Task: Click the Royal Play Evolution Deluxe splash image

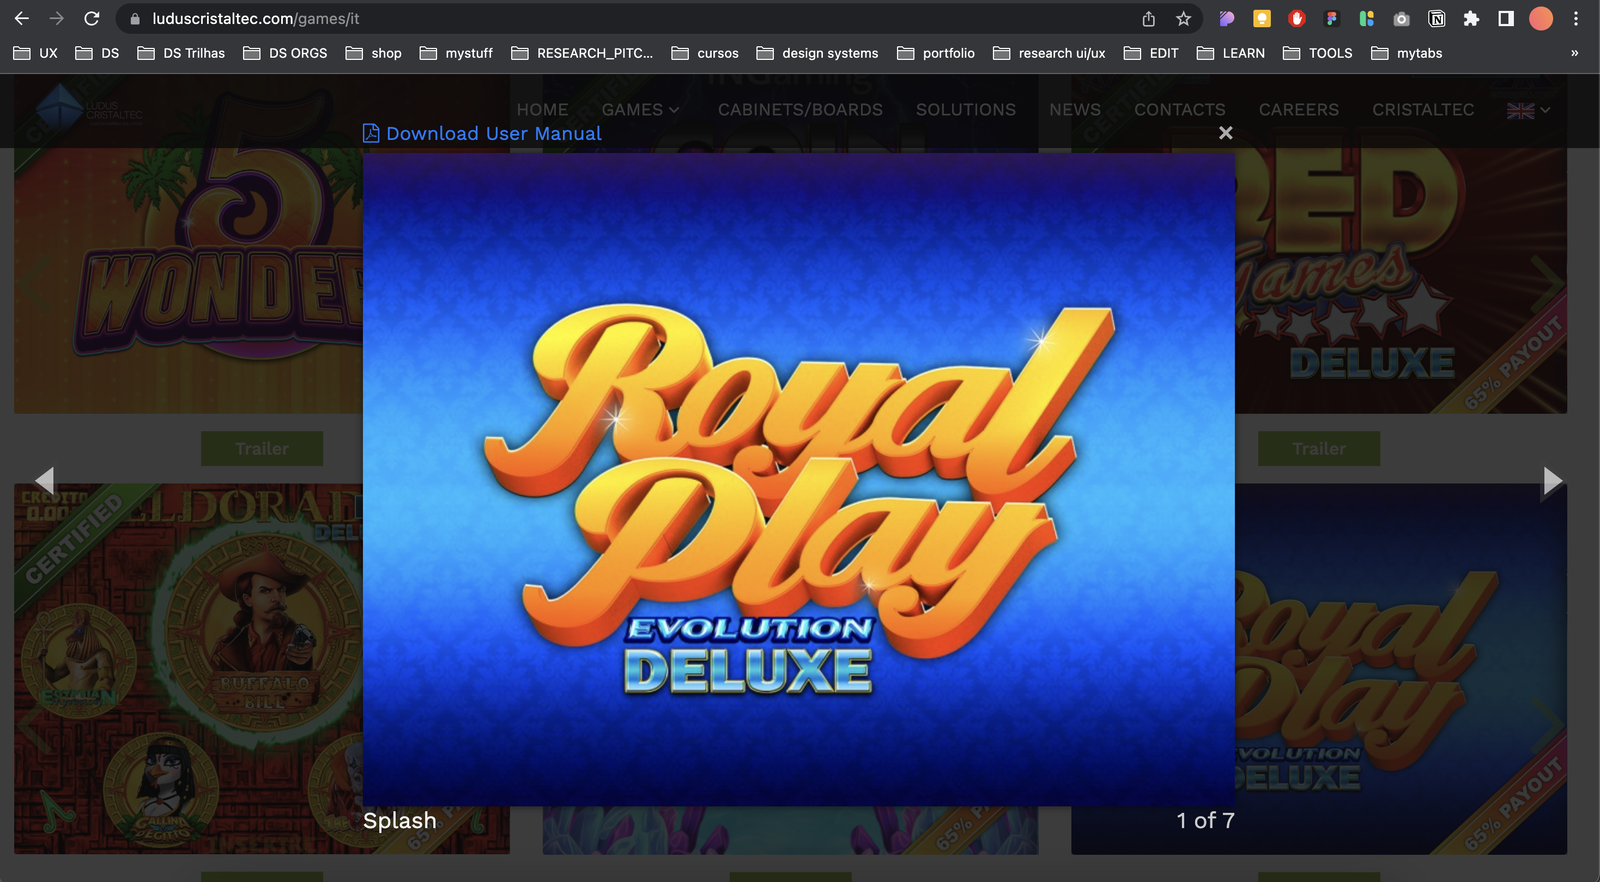Action: point(799,479)
